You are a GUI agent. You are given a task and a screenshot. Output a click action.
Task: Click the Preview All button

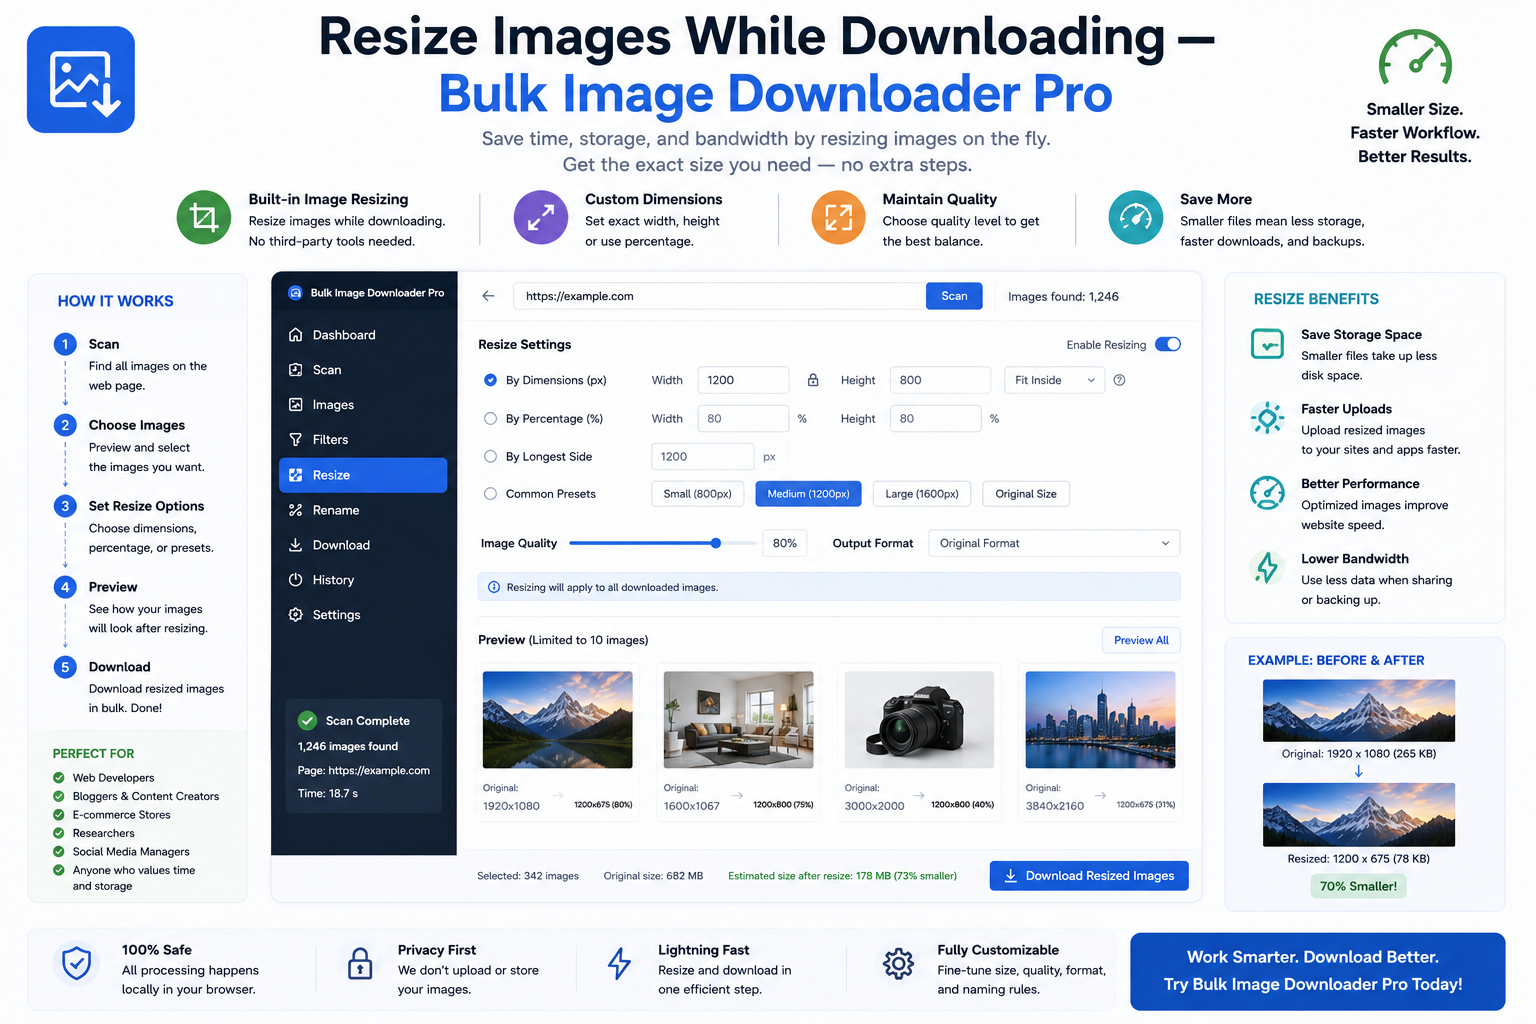(x=1141, y=640)
